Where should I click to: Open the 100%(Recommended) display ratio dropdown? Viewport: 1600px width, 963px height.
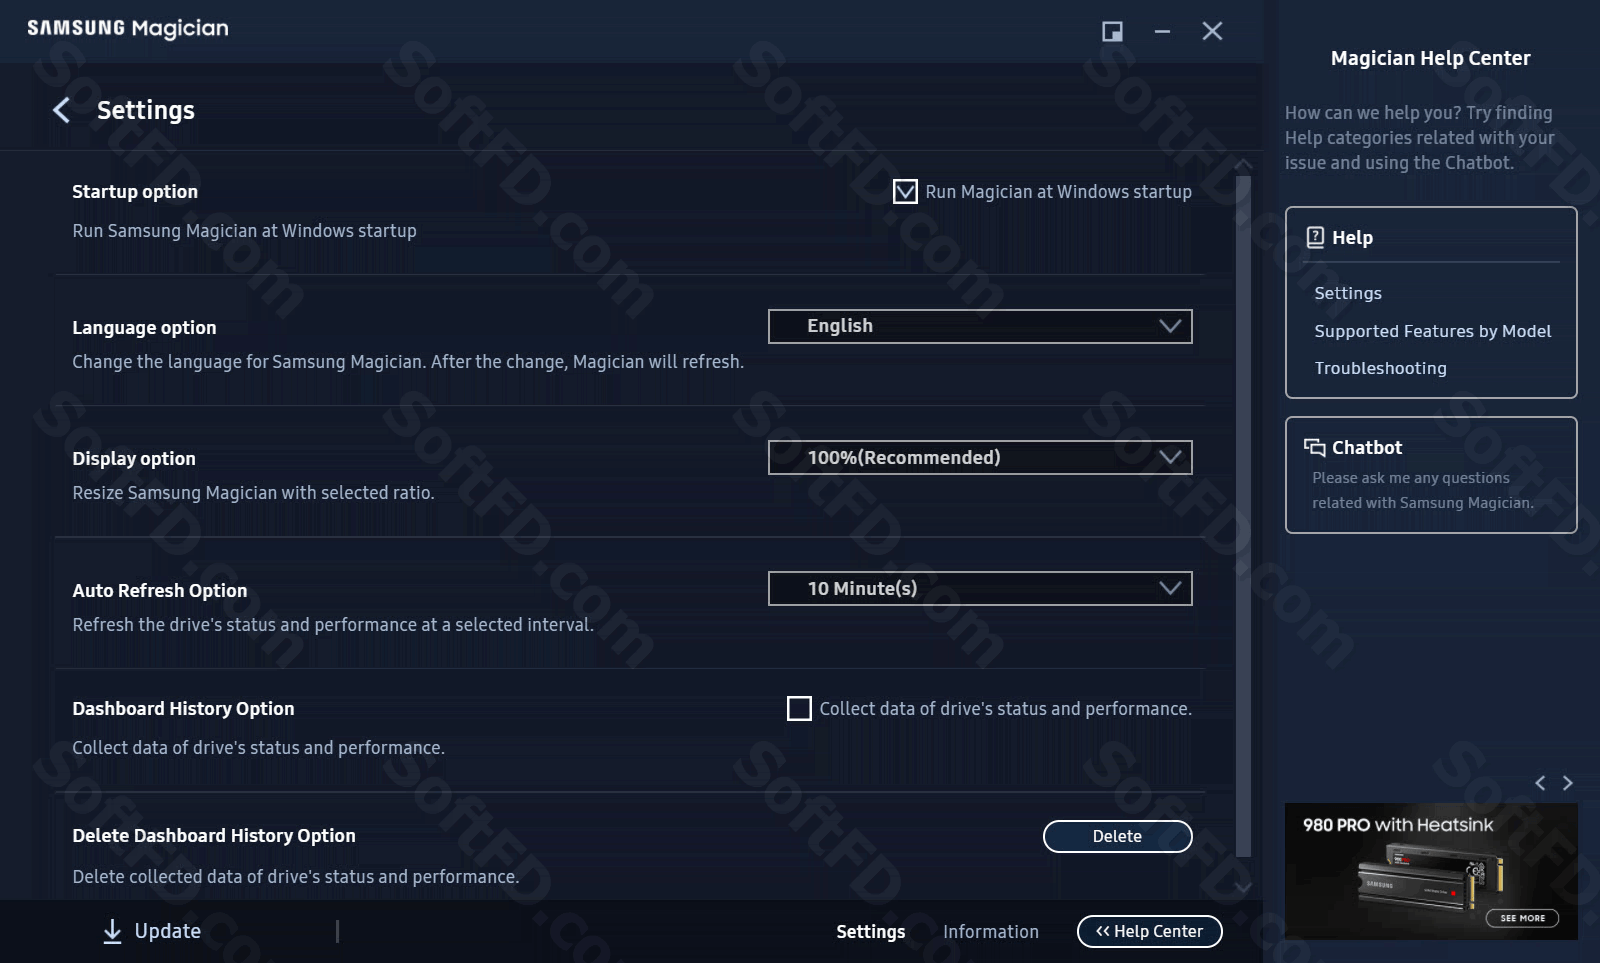(x=980, y=457)
